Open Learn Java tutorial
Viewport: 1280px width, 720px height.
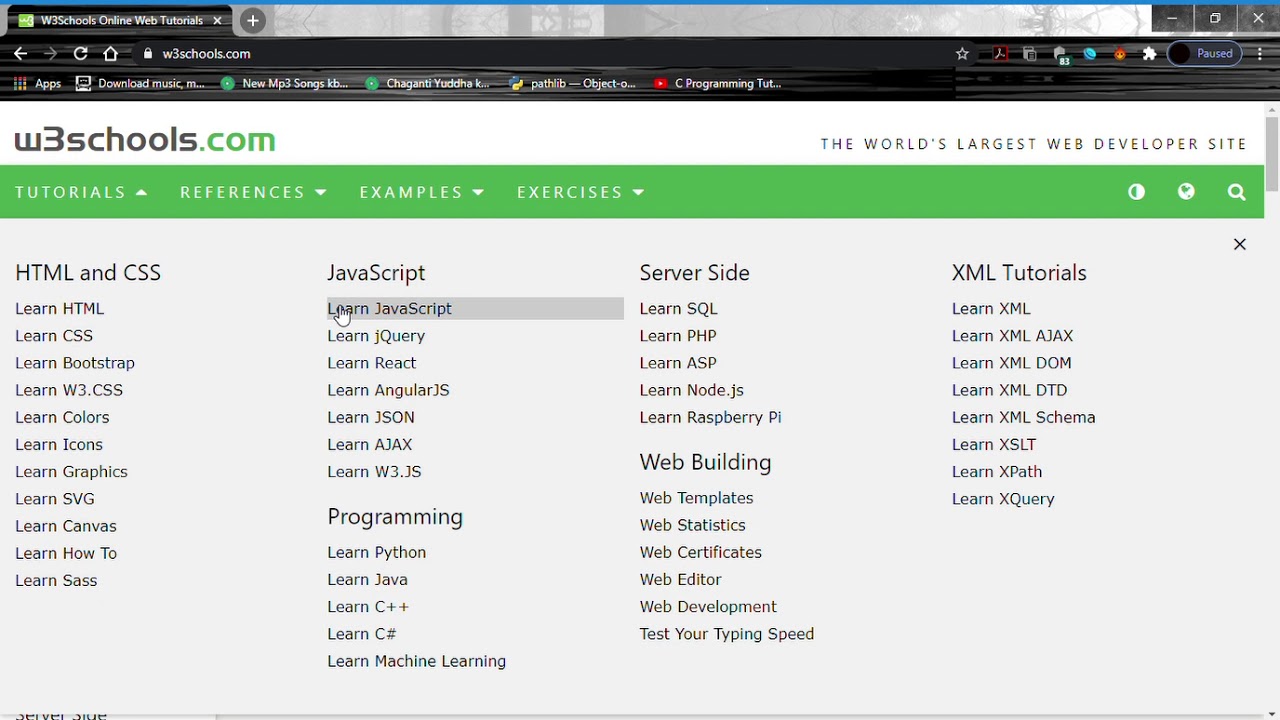coord(367,580)
